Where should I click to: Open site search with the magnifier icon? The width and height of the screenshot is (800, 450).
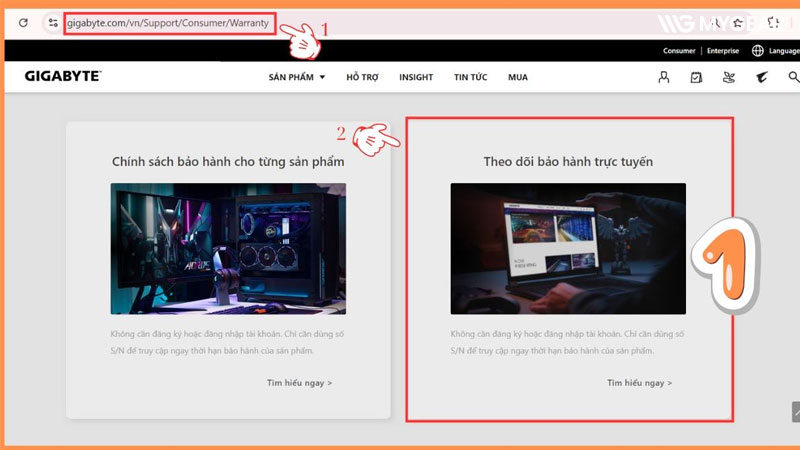(x=793, y=77)
